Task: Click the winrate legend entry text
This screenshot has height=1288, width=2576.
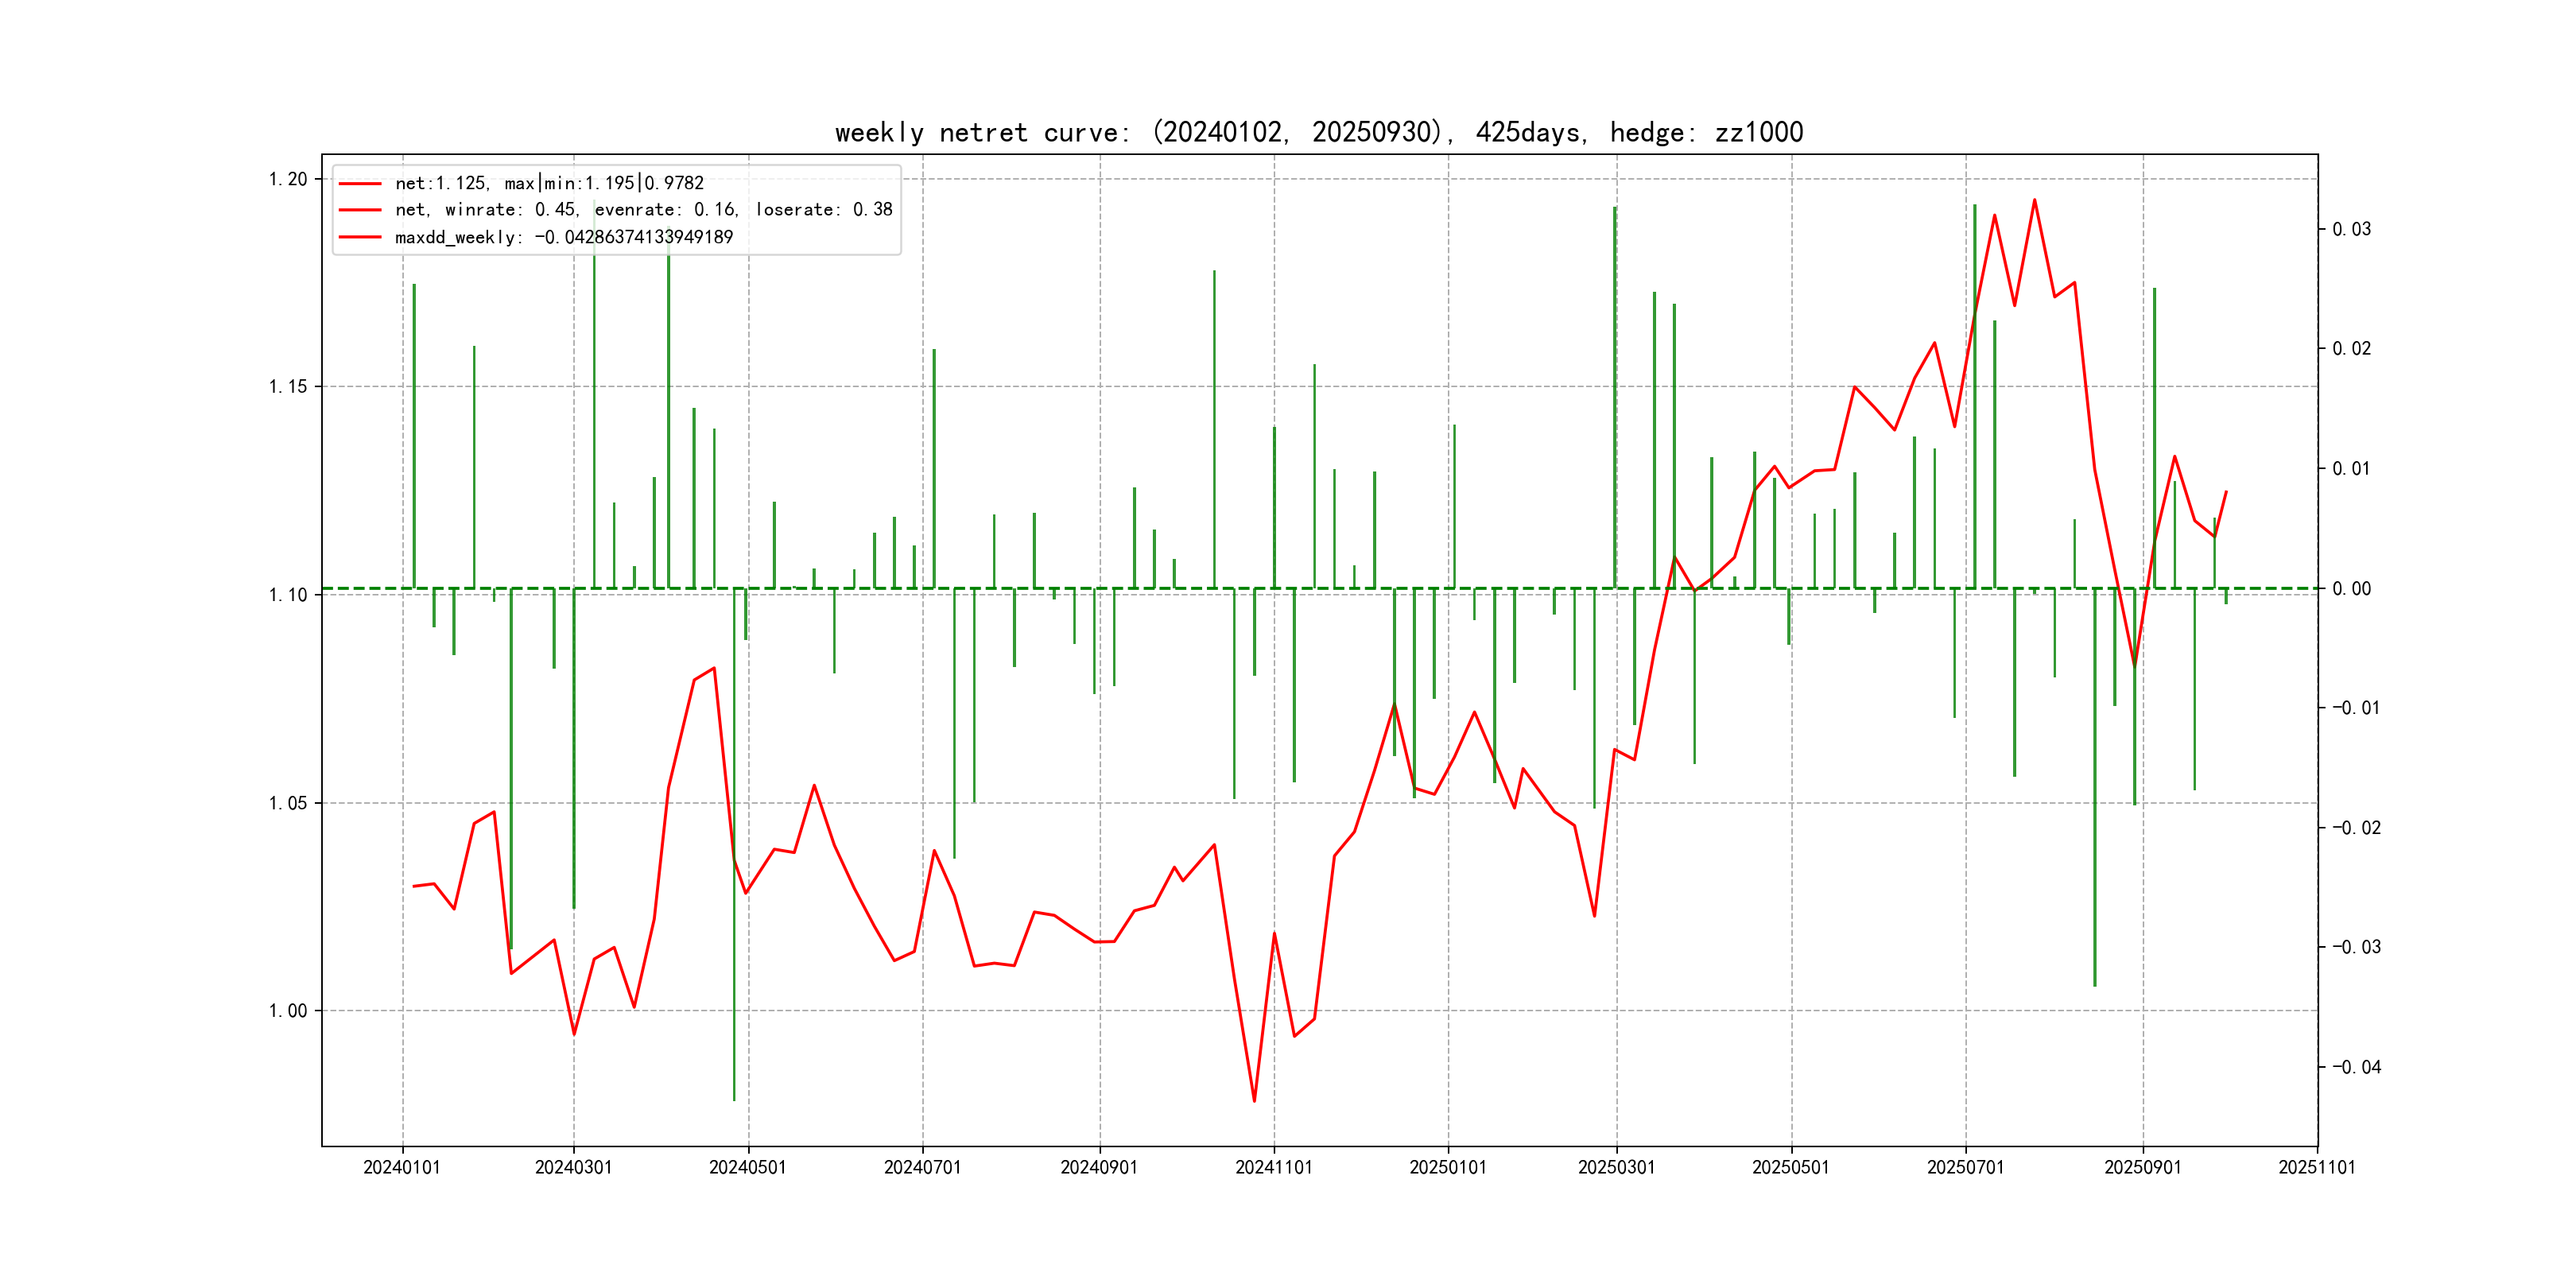Action: click(x=643, y=210)
